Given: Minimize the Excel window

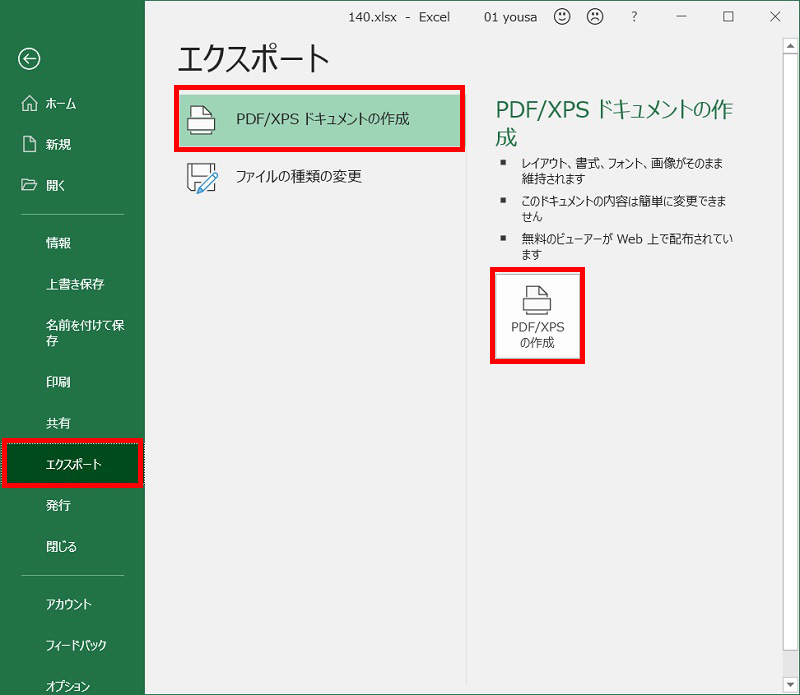Looking at the screenshot, I should point(681,17).
